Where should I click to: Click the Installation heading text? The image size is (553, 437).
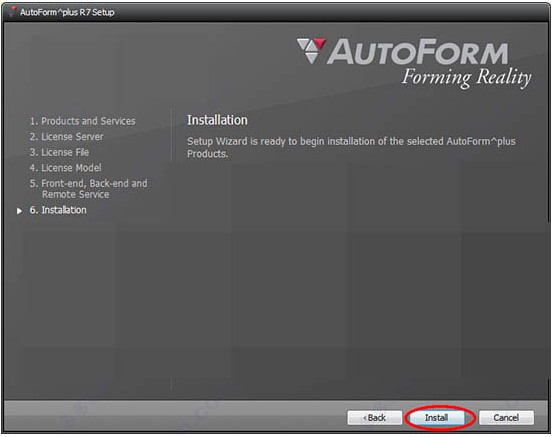coord(217,120)
